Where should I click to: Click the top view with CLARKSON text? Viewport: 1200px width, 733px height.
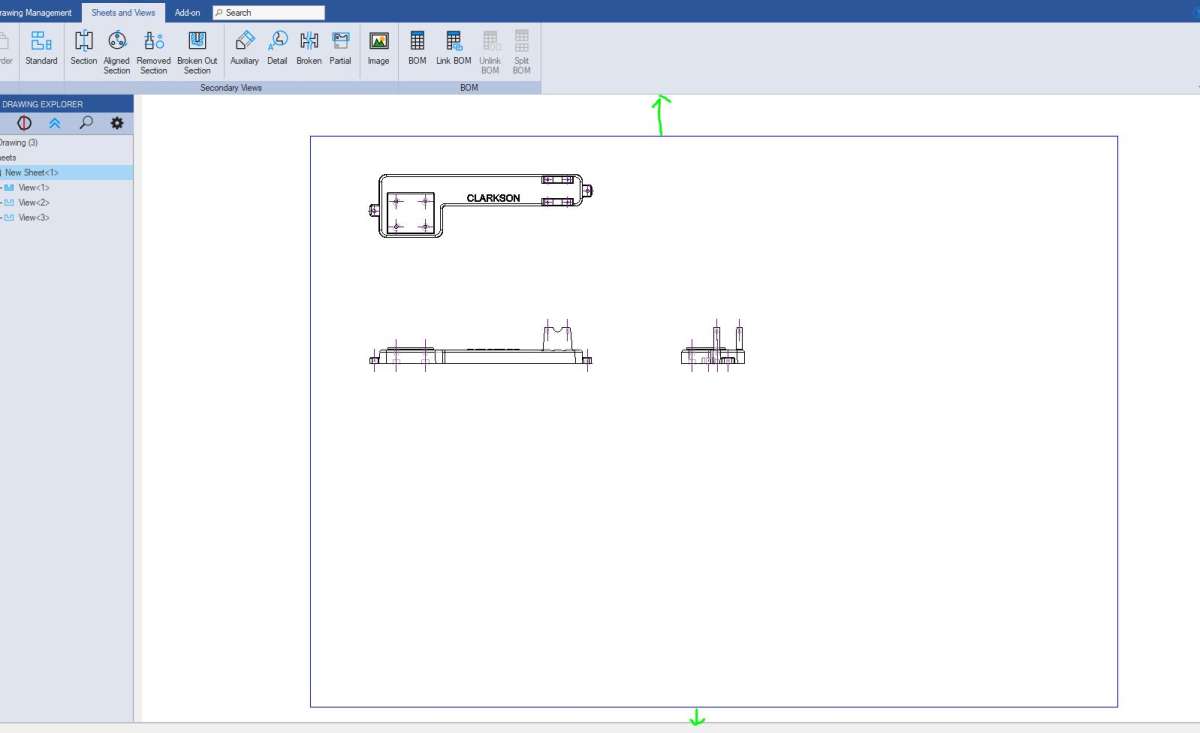click(482, 206)
